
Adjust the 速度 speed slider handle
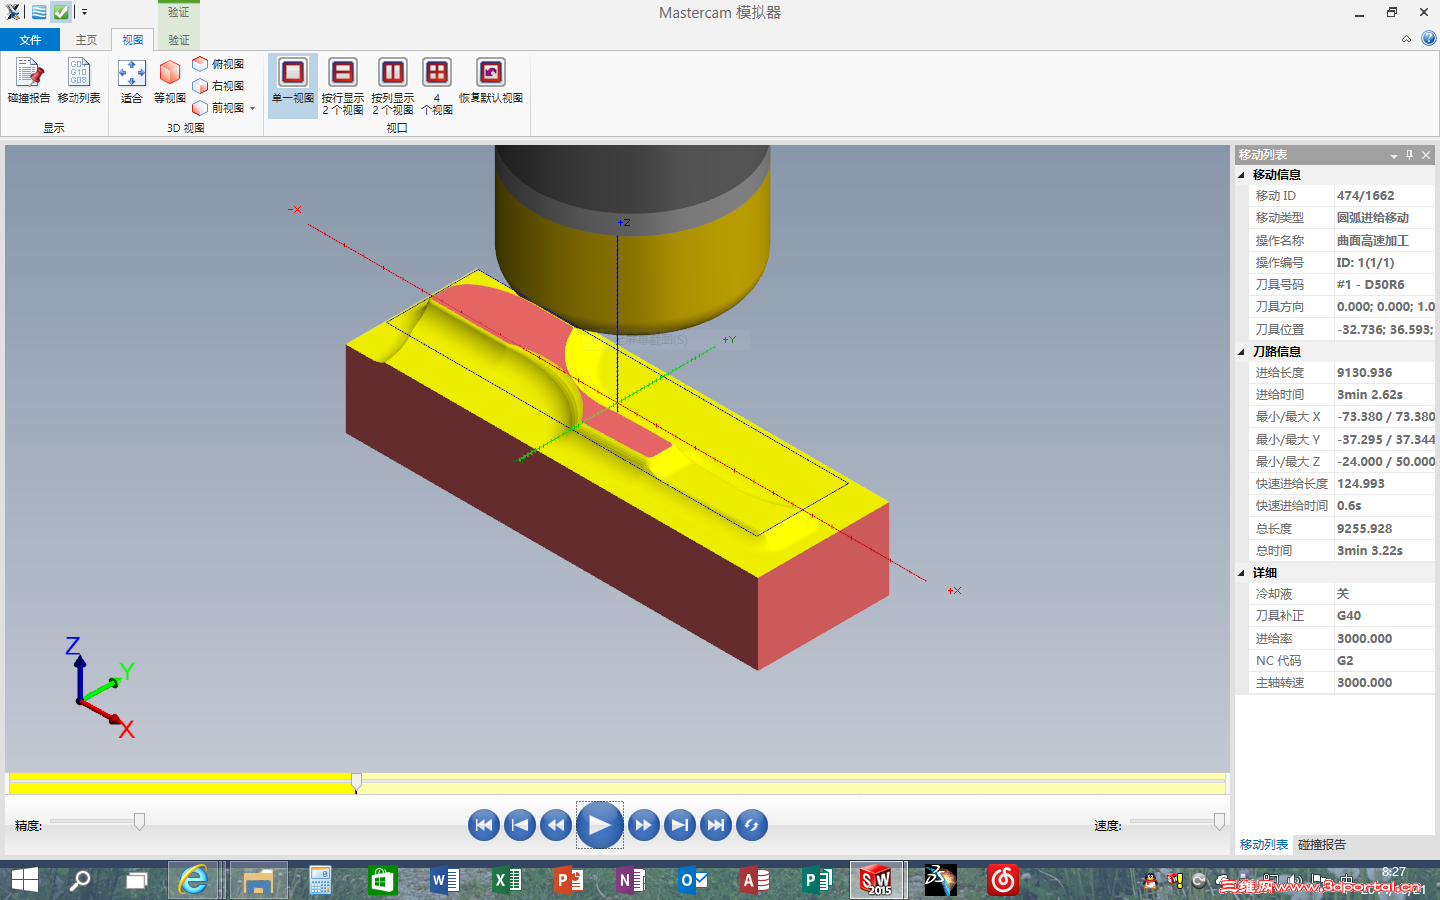click(x=1219, y=821)
